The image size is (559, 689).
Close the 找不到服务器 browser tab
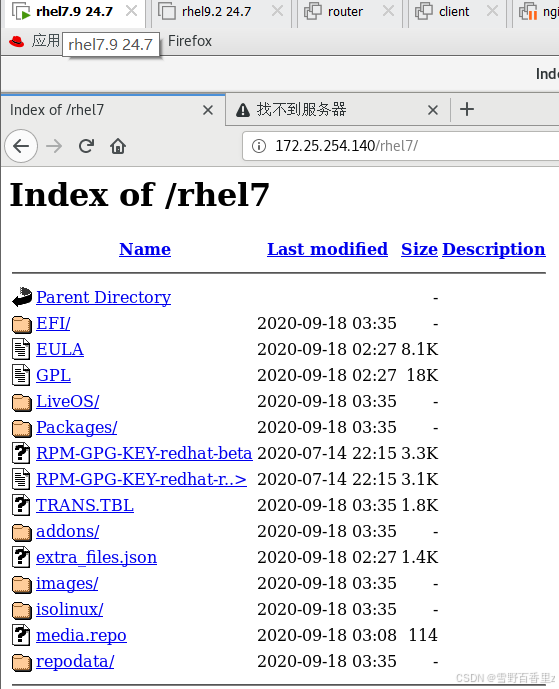(x=433, y=110)
